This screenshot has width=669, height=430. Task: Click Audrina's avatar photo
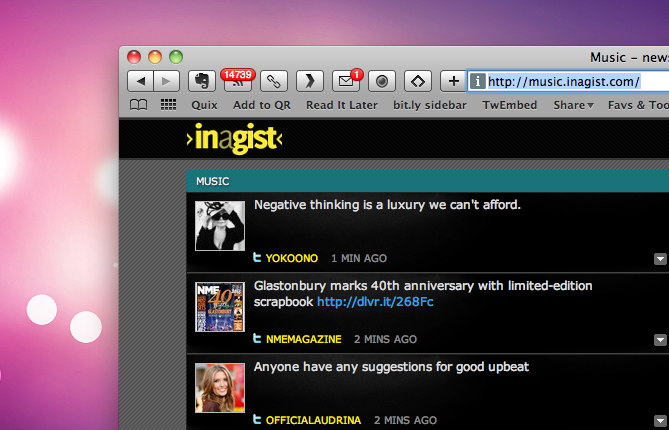[220, 388]
